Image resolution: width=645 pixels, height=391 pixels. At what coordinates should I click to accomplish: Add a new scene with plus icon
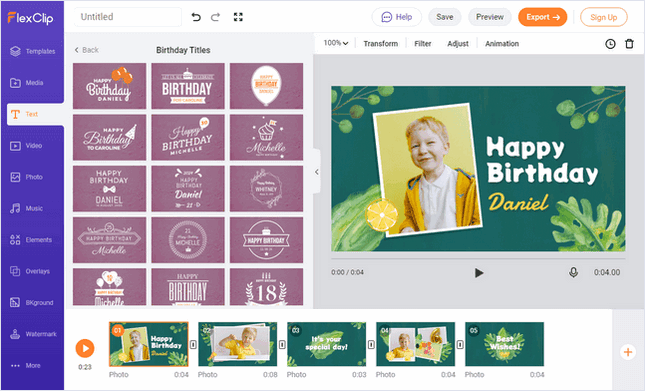pyautogui.click(x=628, y=352)
